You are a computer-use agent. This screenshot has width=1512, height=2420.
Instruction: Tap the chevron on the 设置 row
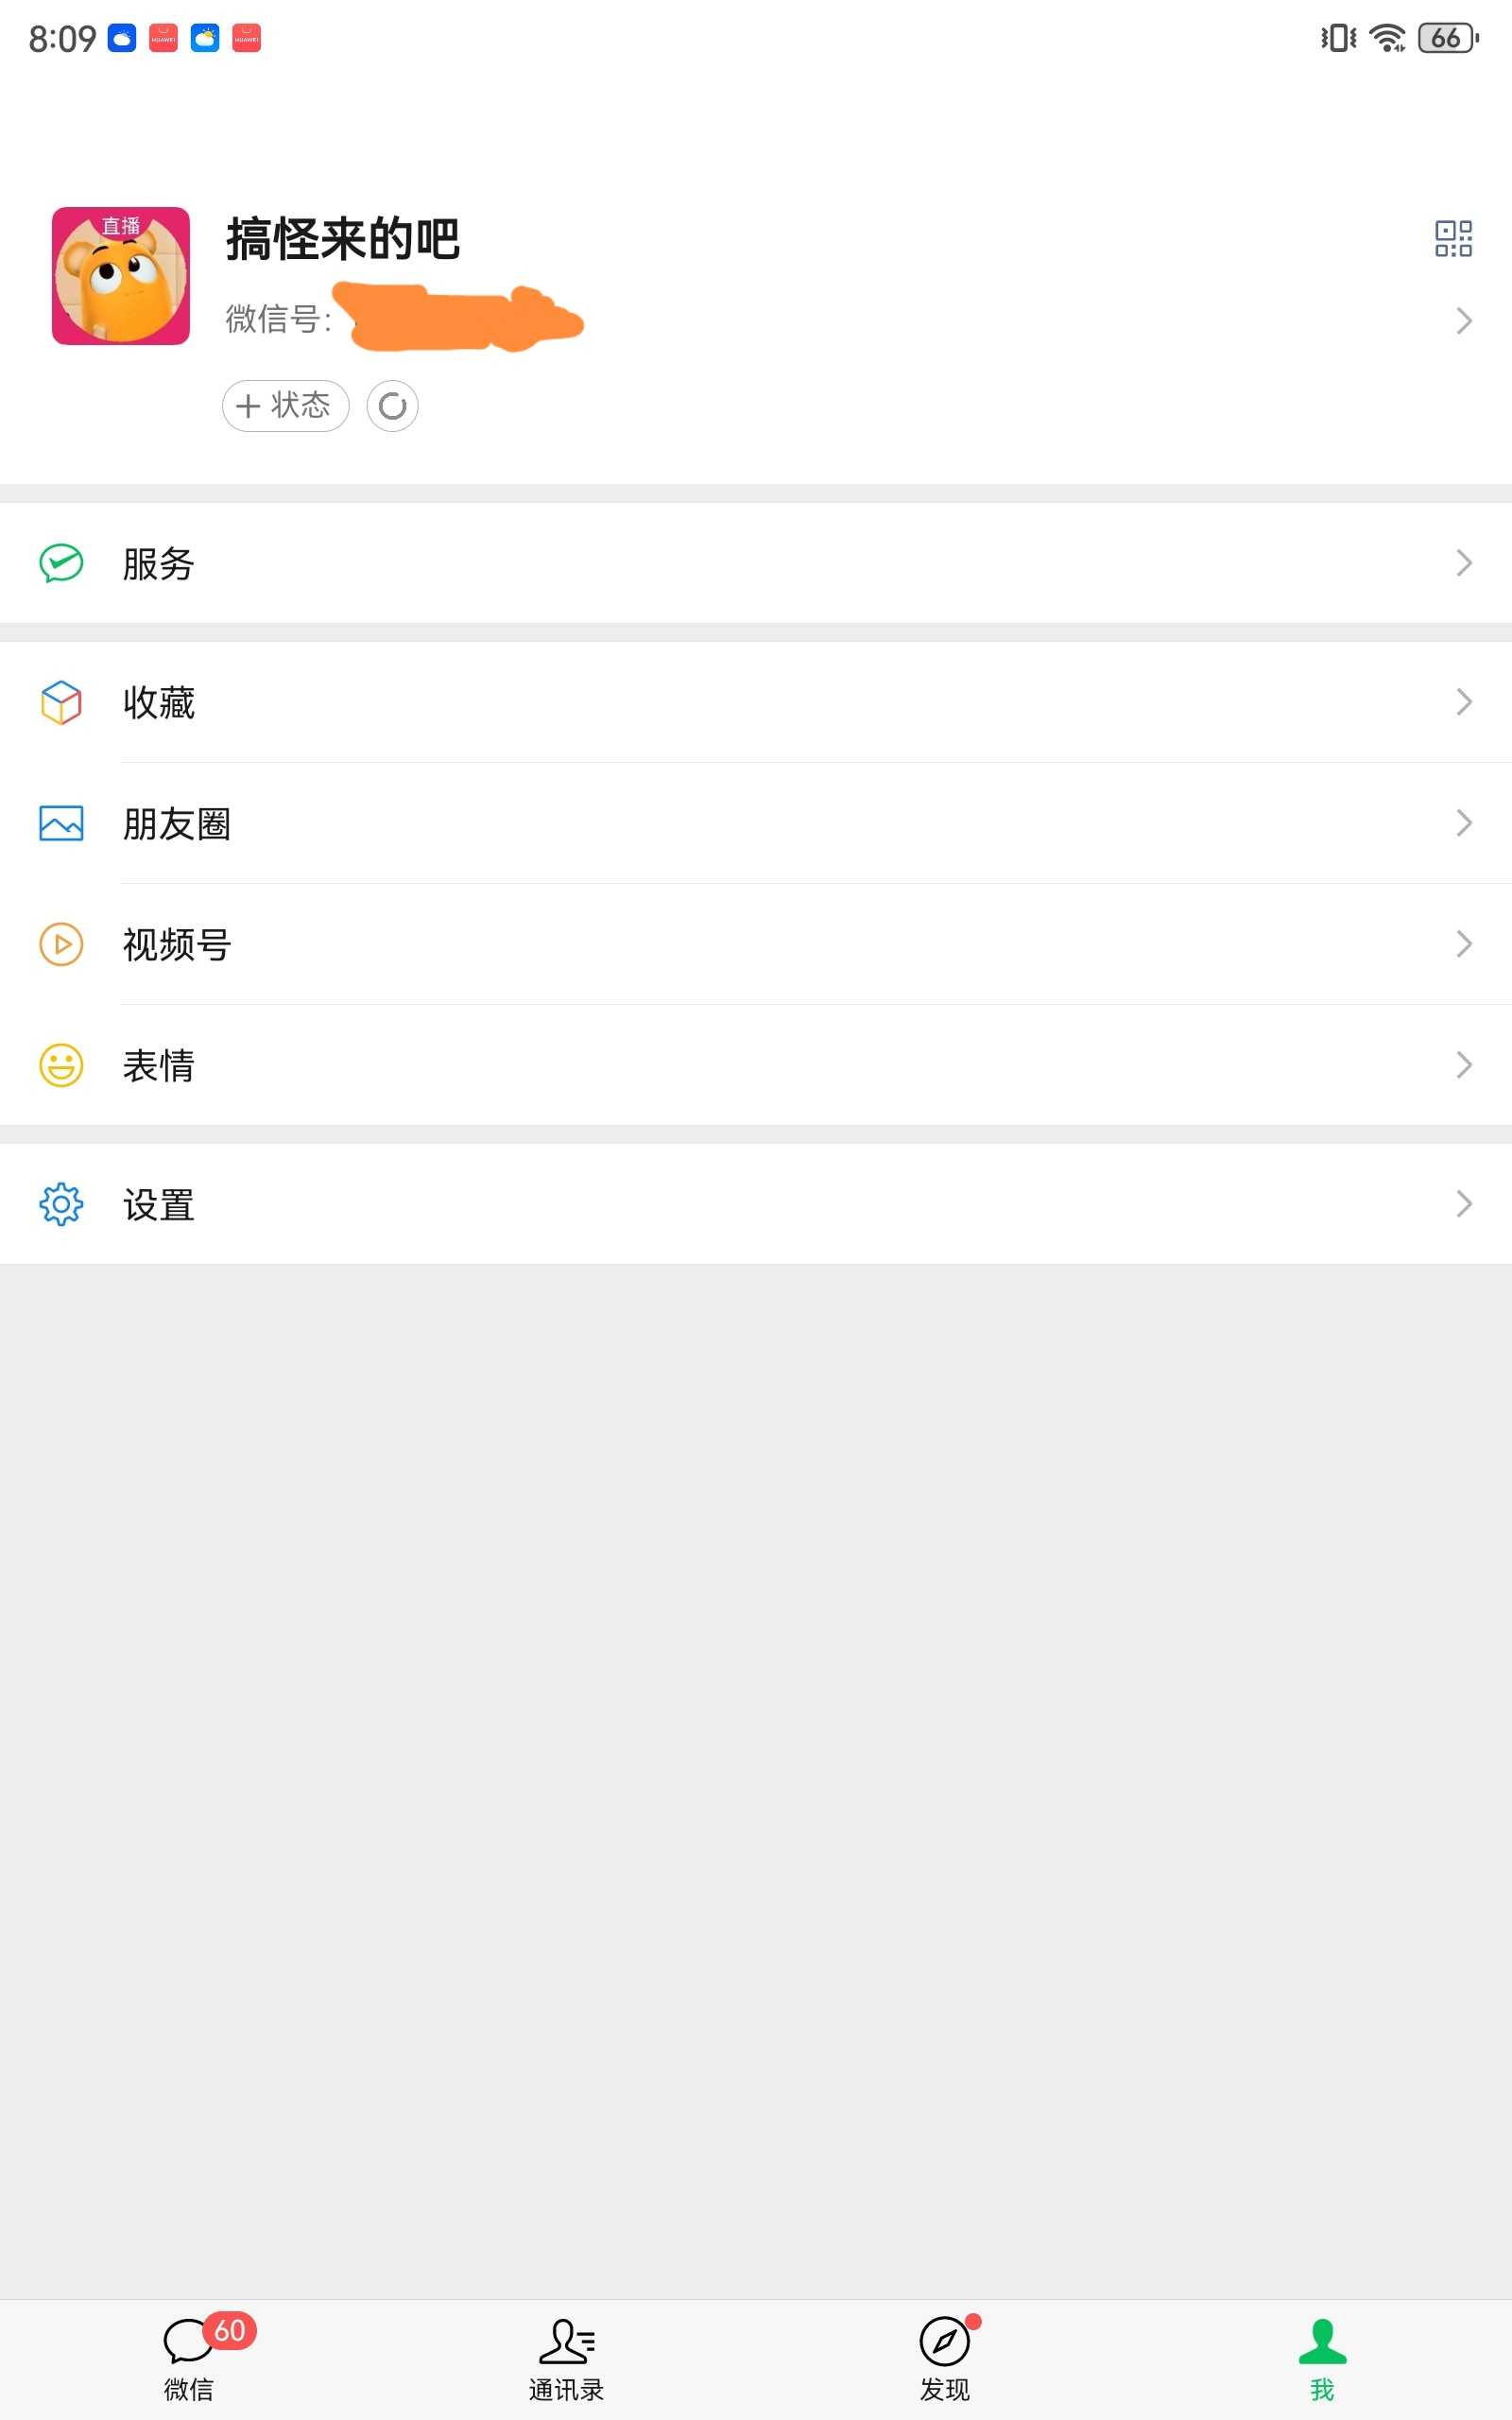(1463, 1204)
